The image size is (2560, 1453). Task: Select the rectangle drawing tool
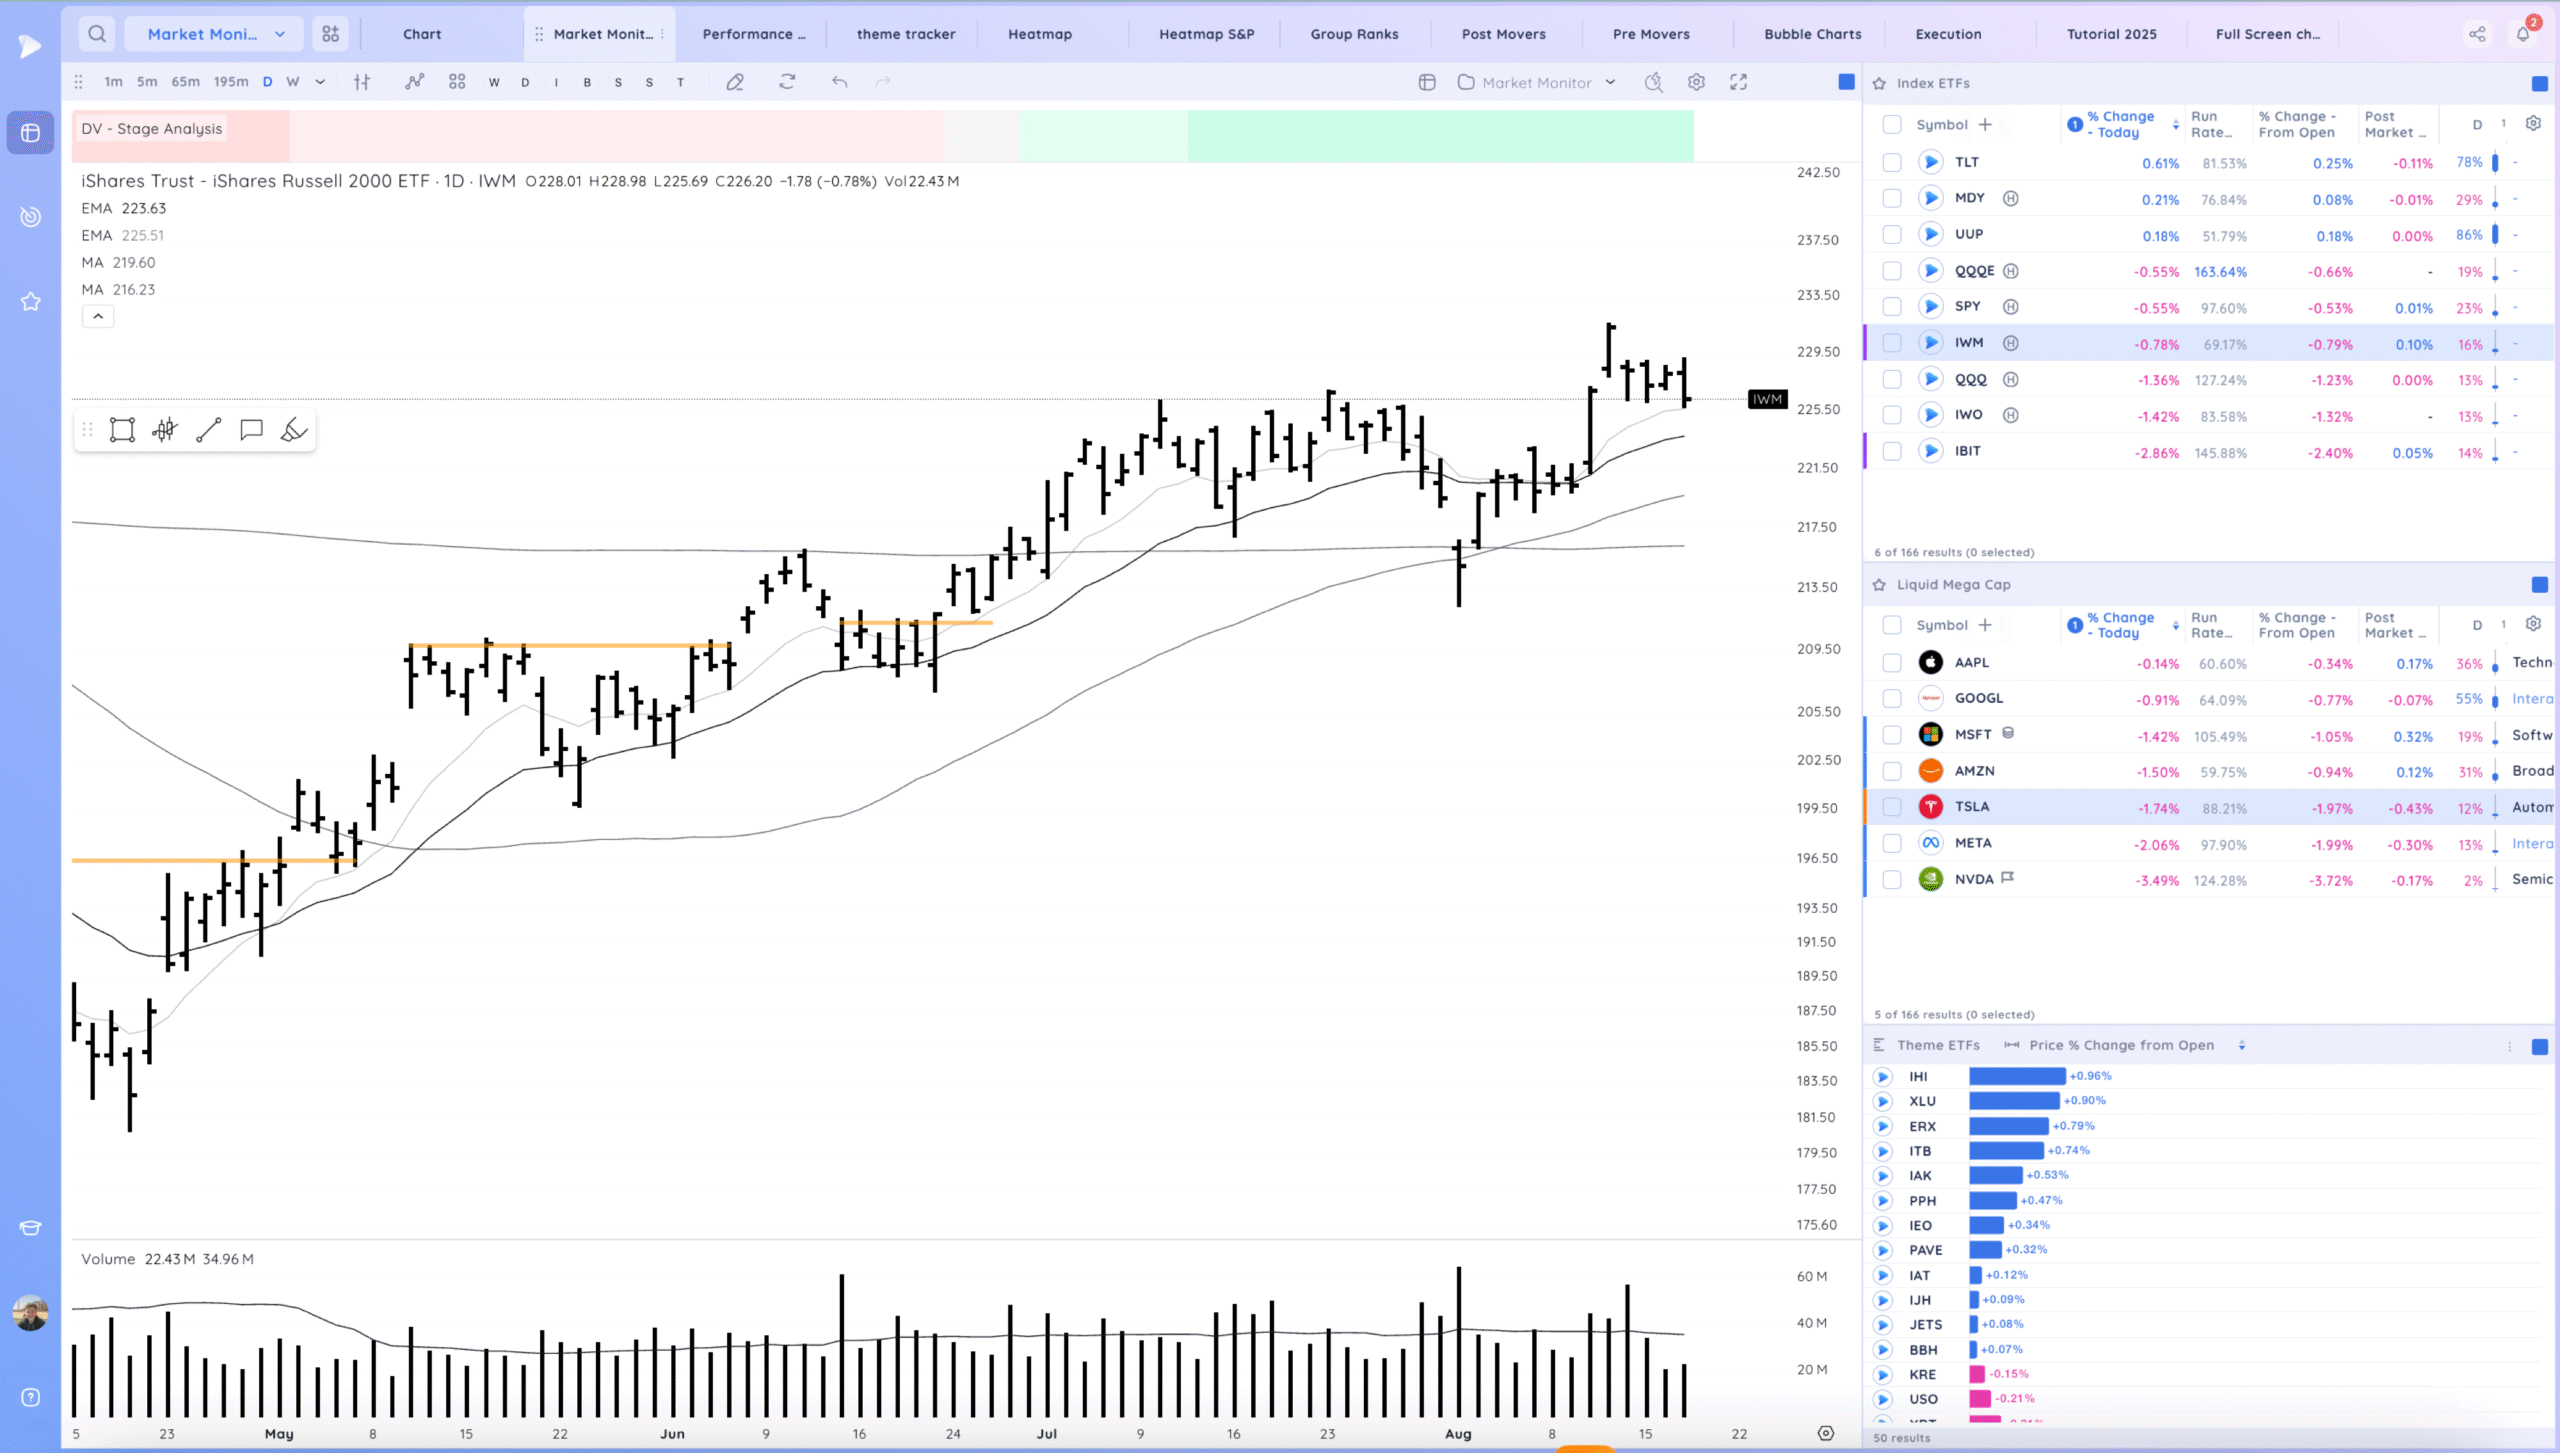pos(122,430)
